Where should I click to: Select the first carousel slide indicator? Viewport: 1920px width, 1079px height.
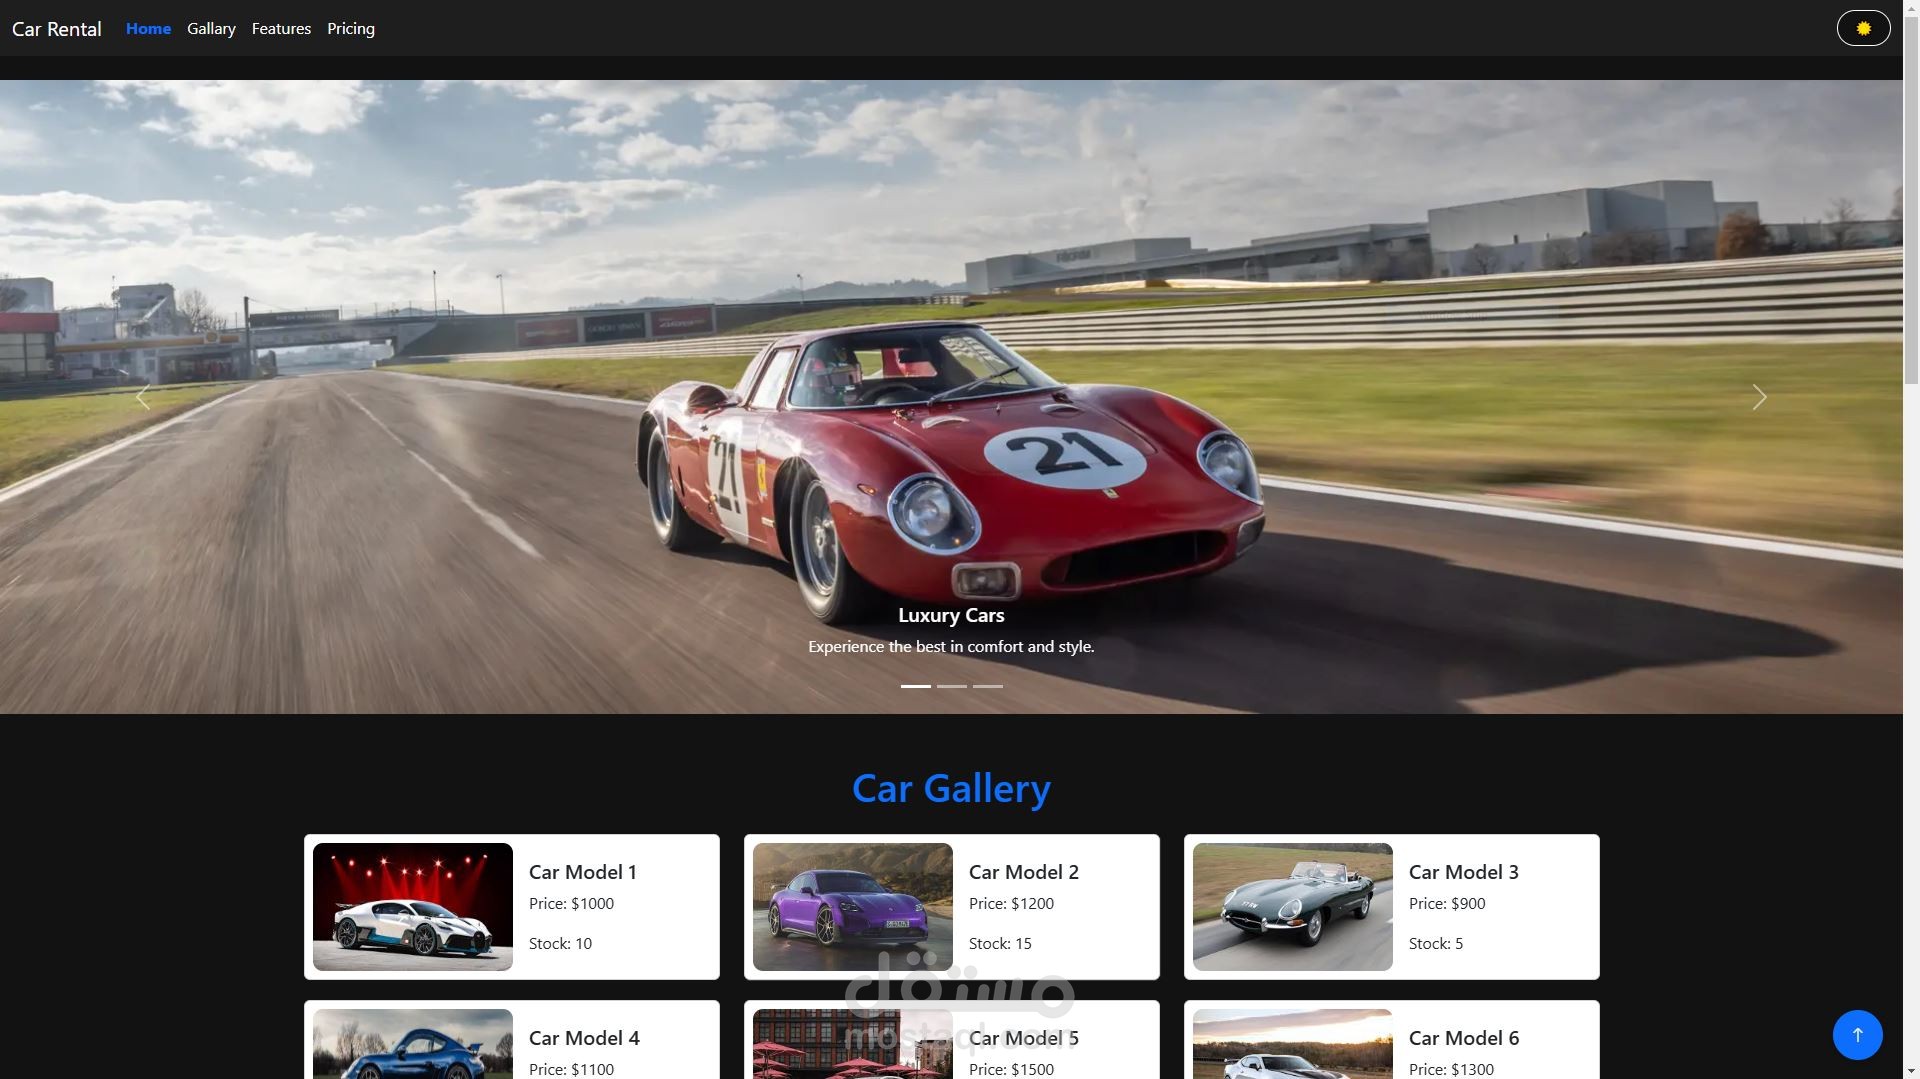click(x=916, y=686)
